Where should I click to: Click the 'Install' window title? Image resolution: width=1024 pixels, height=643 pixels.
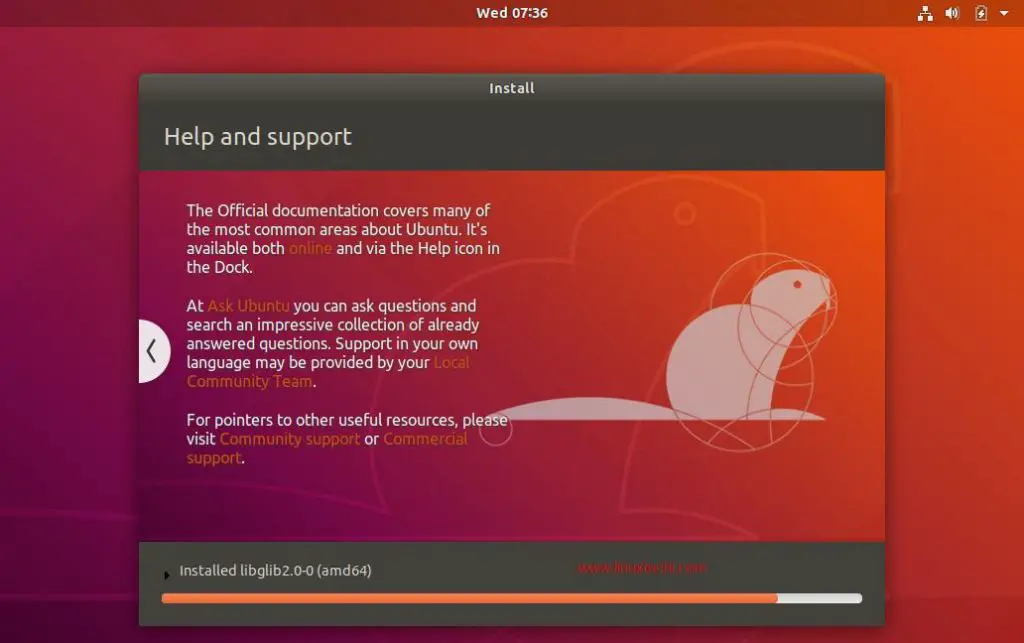click(512, 88)
